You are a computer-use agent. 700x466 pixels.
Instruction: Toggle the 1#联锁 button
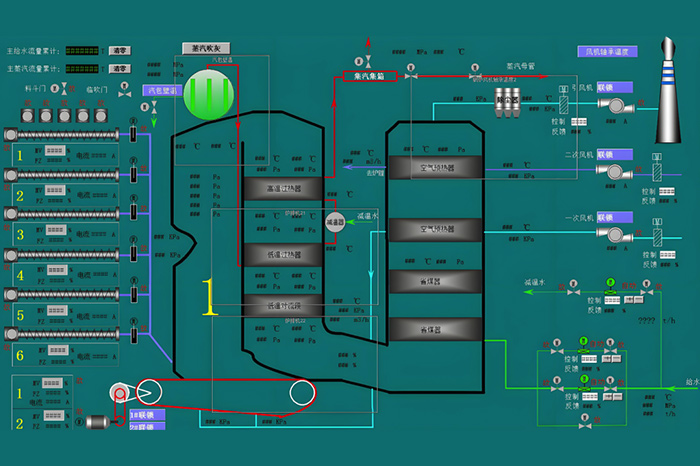click(146, 413)
